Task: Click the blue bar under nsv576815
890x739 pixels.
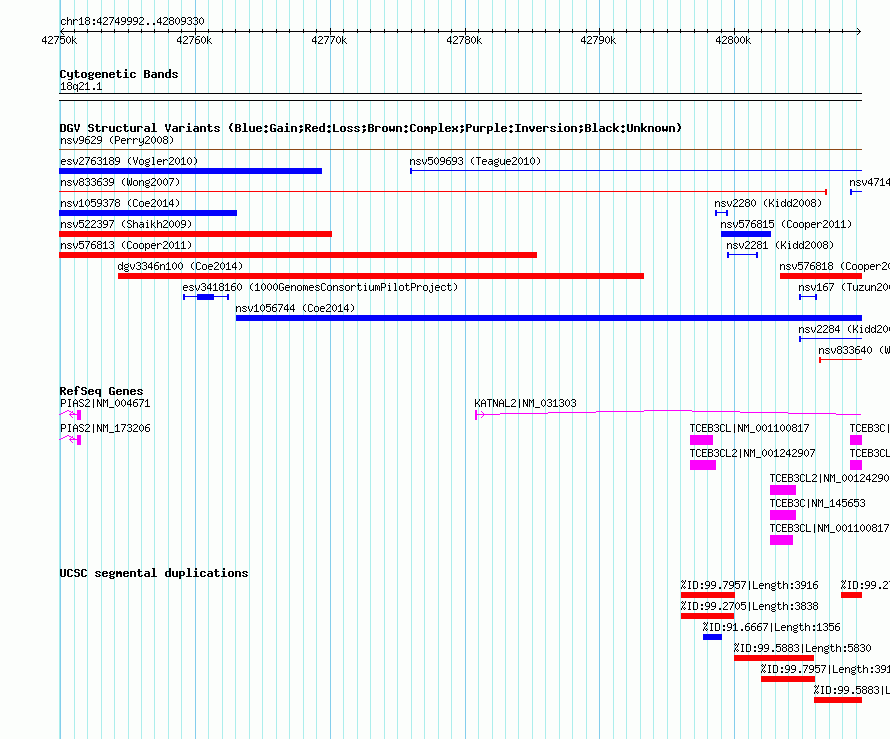Action: click(746, 234)
